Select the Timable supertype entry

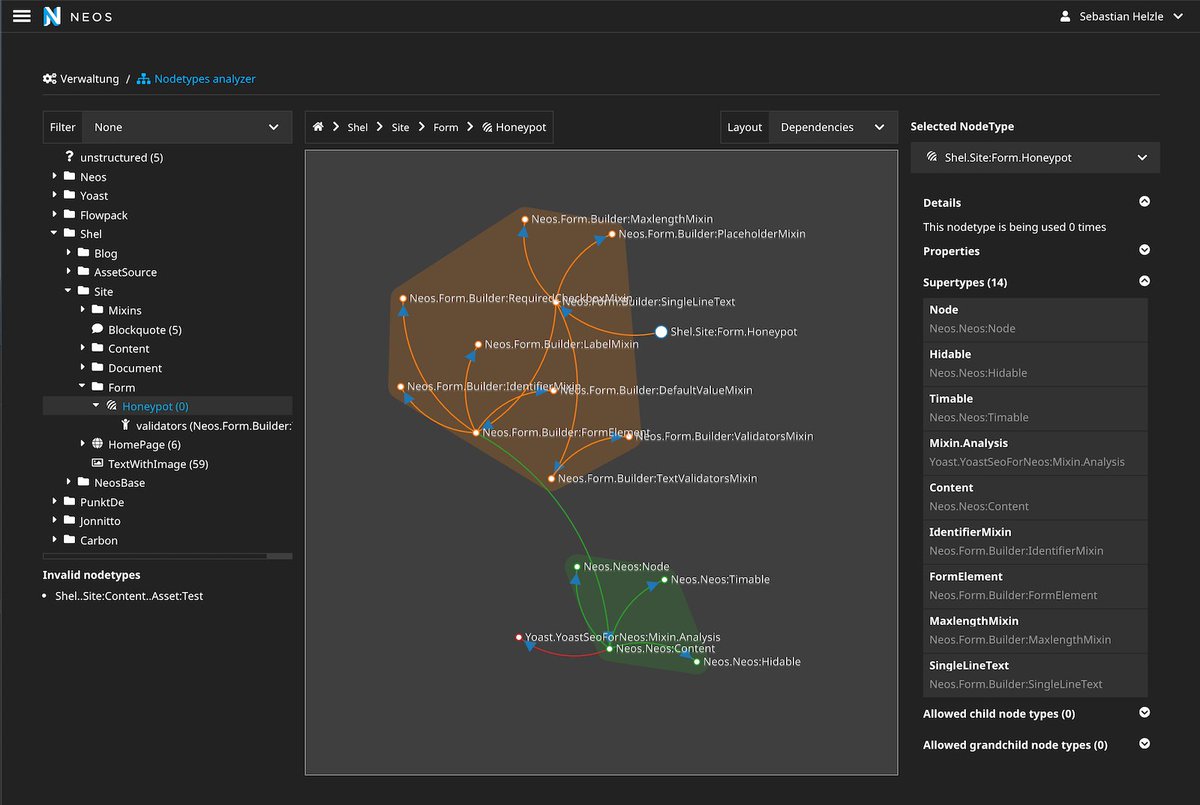[x=1035, y=408]
